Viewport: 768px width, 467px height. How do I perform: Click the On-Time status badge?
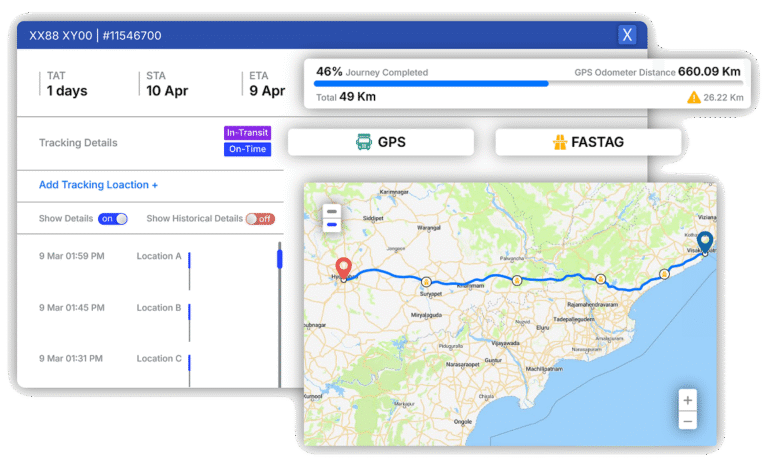(x=247, y=149)
